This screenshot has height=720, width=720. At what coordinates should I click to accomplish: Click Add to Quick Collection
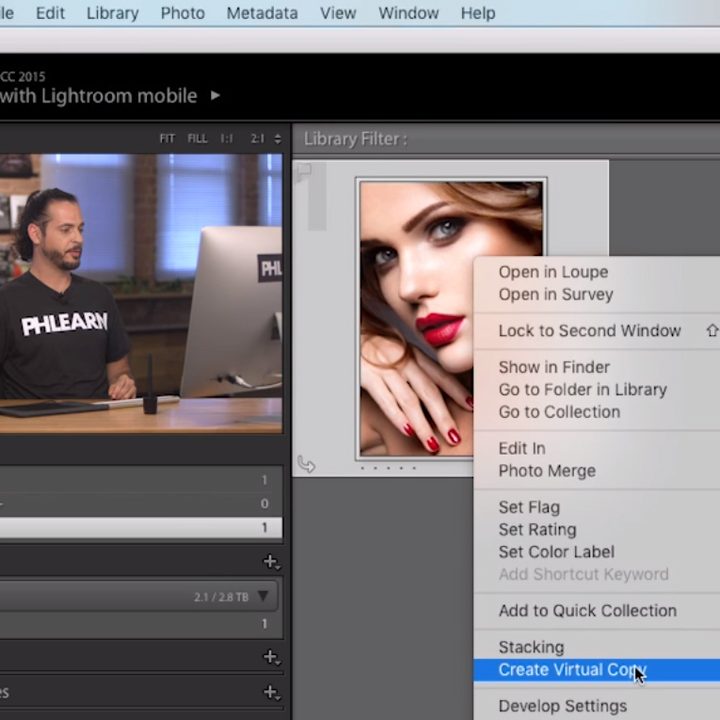588,611
